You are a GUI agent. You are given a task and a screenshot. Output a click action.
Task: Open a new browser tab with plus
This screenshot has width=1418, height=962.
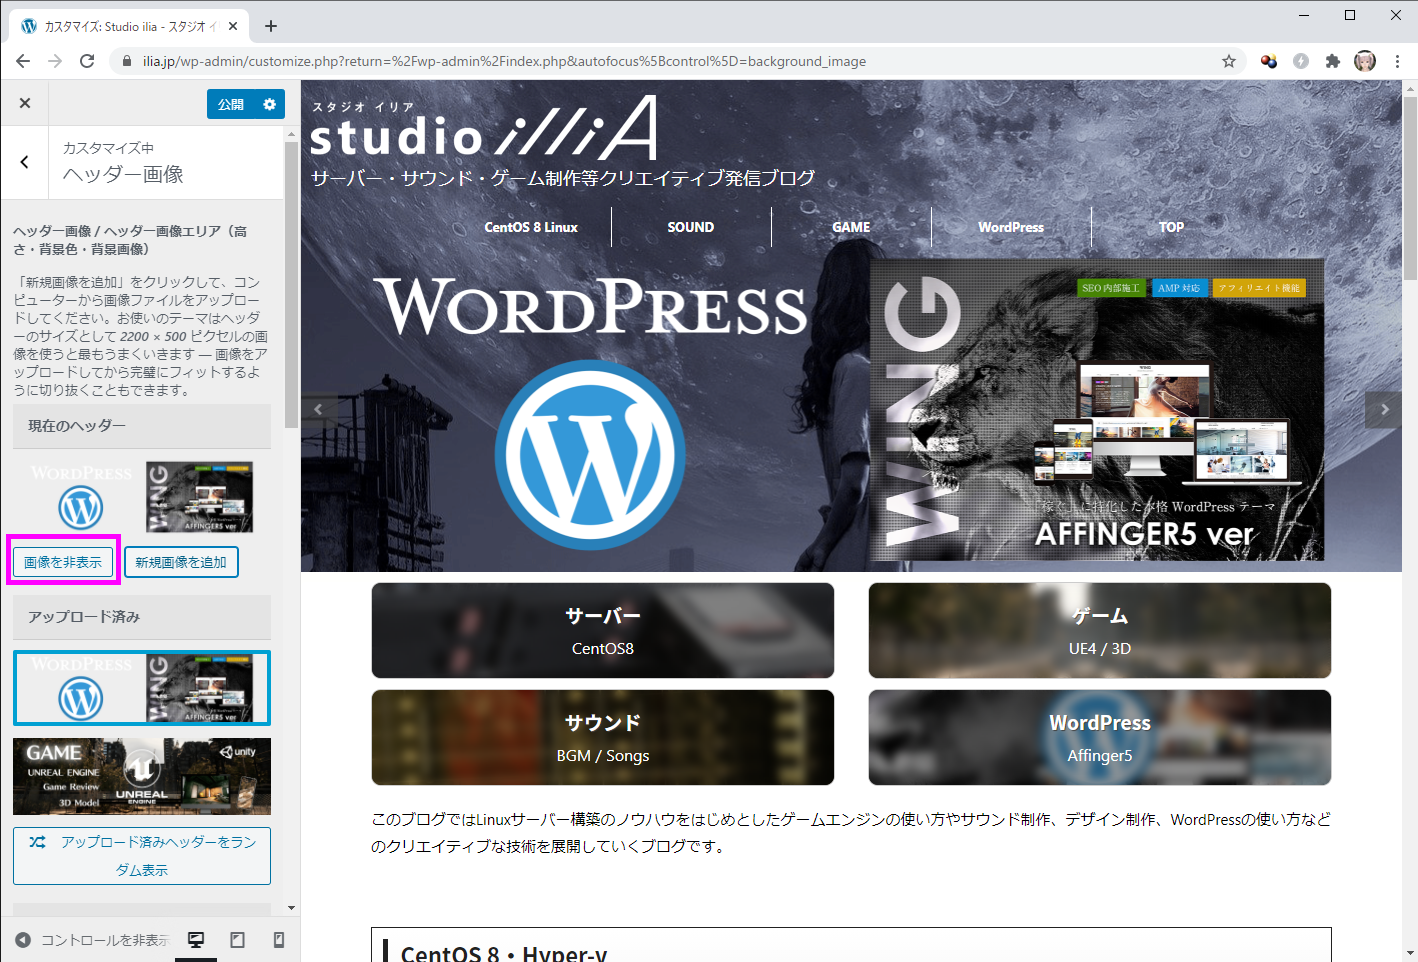pyautogui.click(x=271, y=26)
